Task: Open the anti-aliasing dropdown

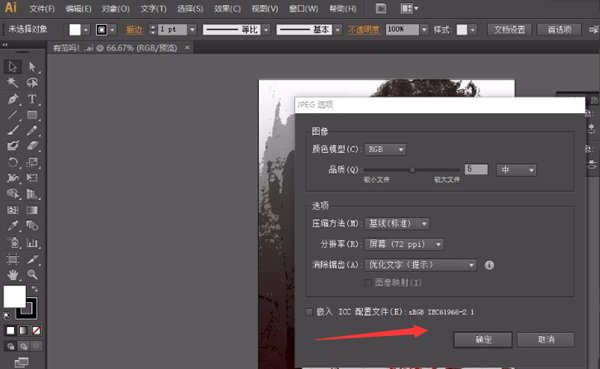Action: point(420,265)
